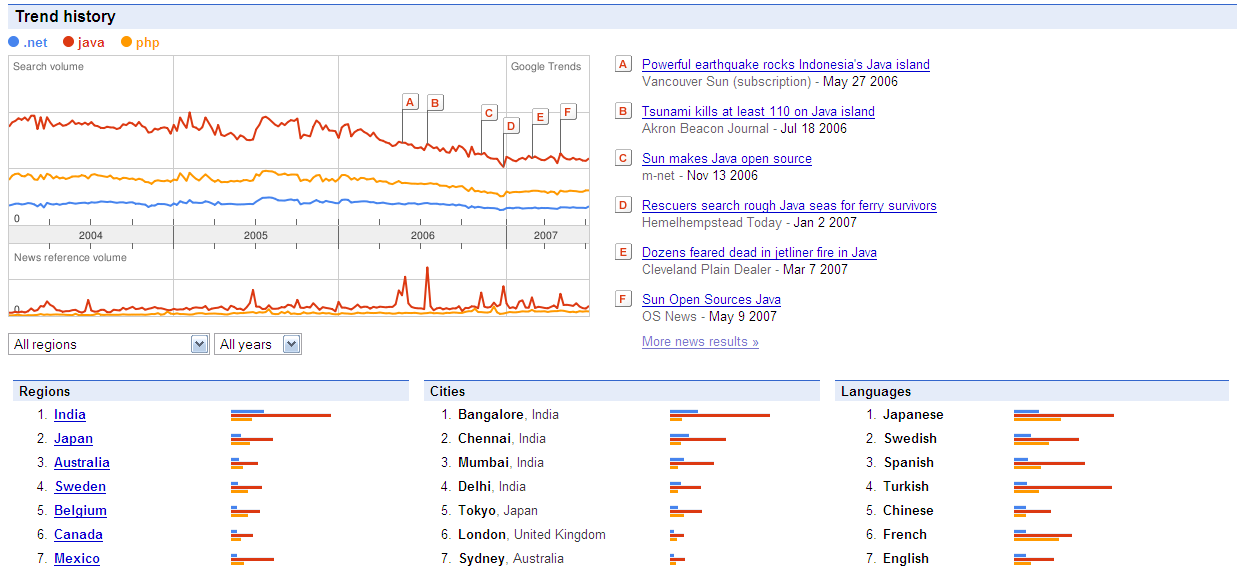This screenshot has height=571, width=1237.
Task: Click 'php' legend label
Action: click(x=147, y=42)
